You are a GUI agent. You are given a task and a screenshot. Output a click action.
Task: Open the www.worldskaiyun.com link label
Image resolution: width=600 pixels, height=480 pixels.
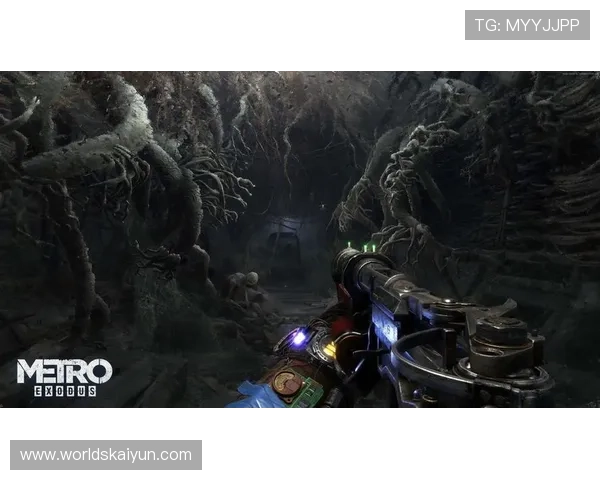[106, 455]
